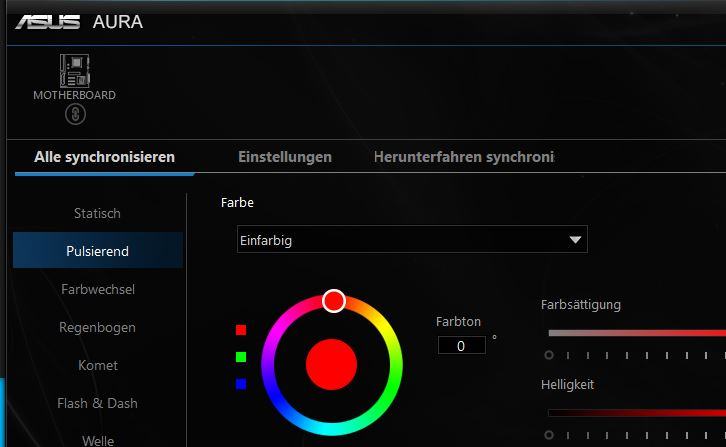Choose the Regenbogen effect
The image size is (726, 447).
(x=97, y=327)
